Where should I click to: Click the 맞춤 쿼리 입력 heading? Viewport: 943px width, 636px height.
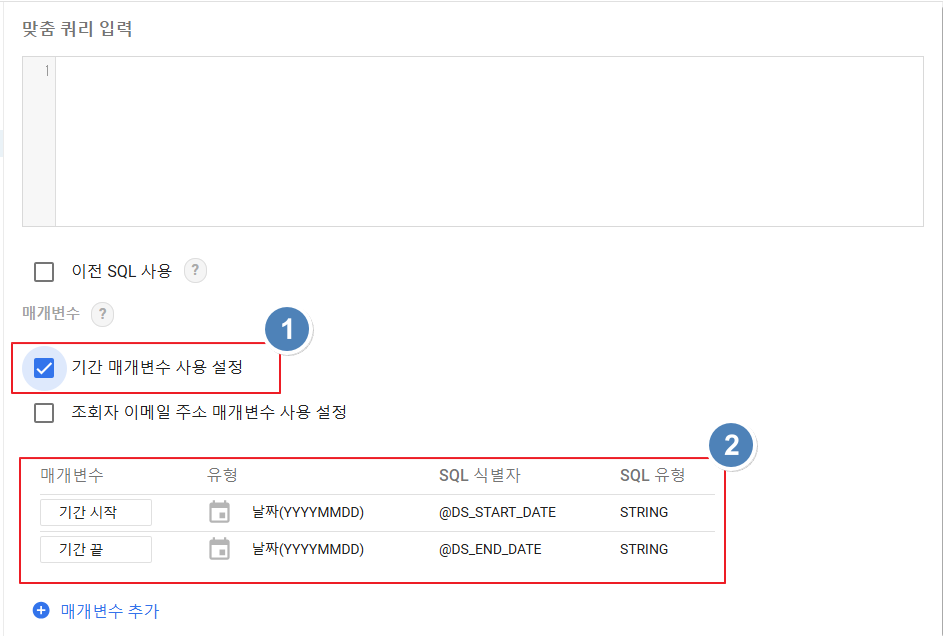(77, 29)
